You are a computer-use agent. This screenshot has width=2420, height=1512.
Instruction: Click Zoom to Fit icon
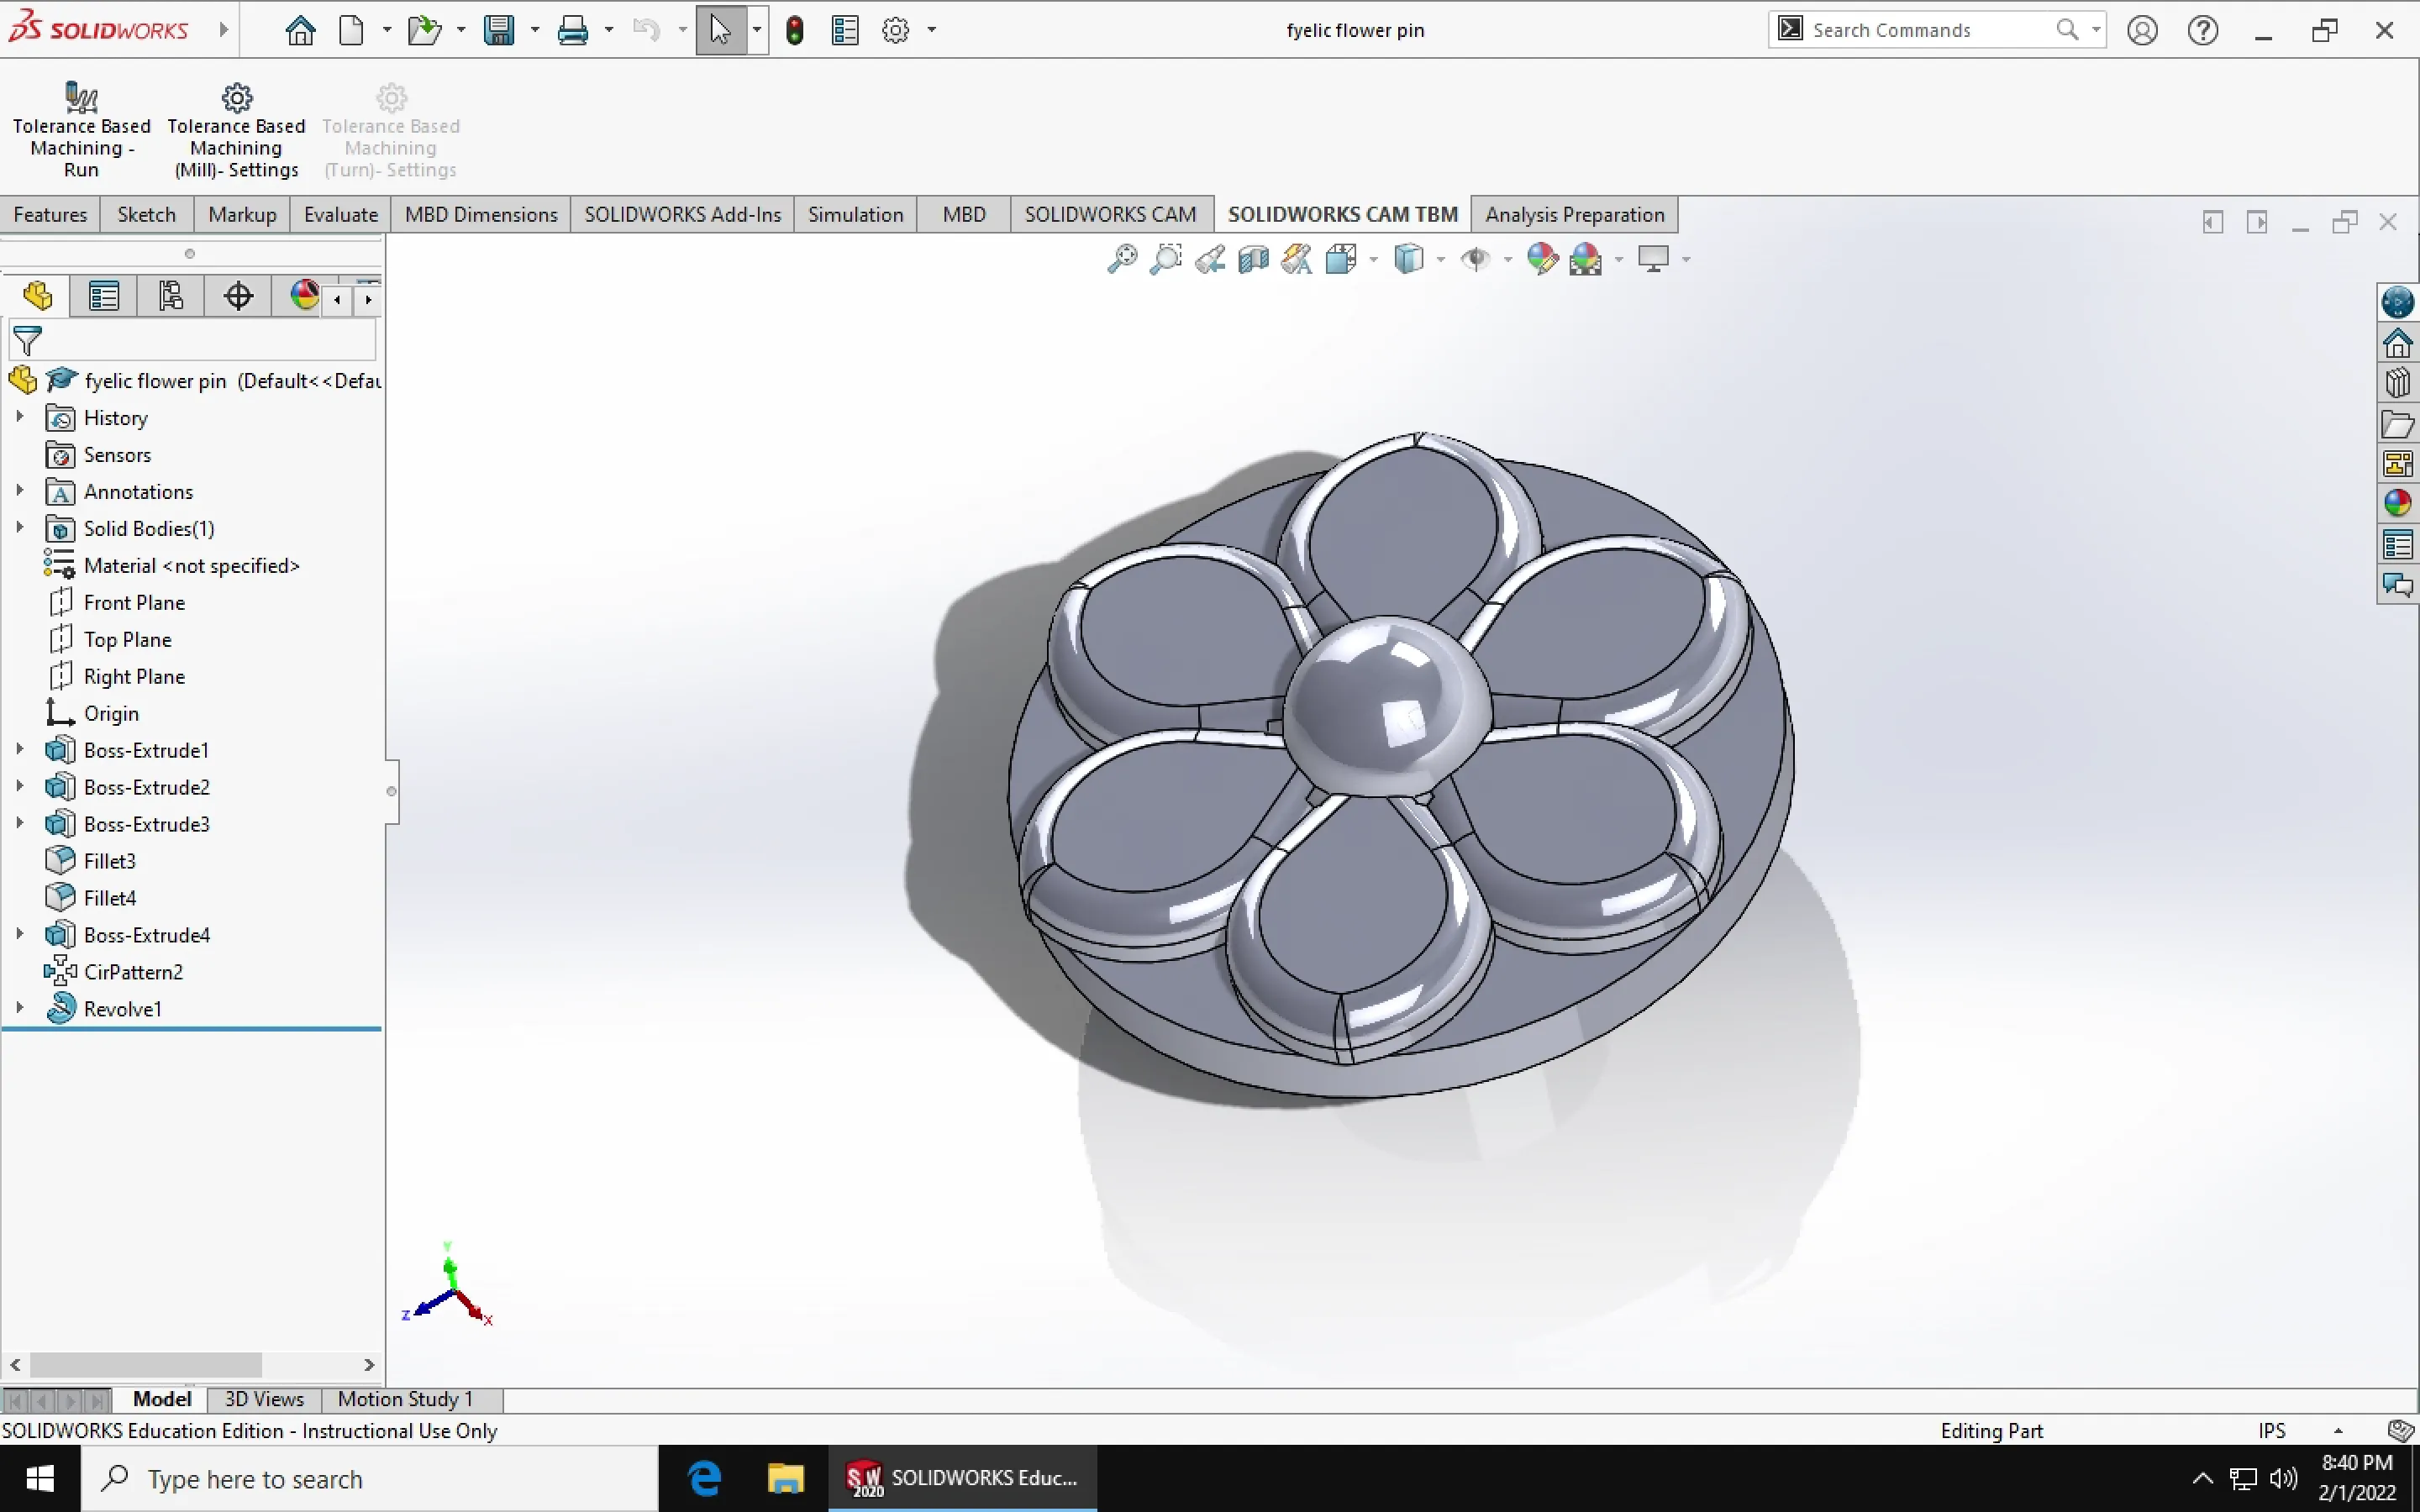pyautogui.click(x=1122, y=259)
